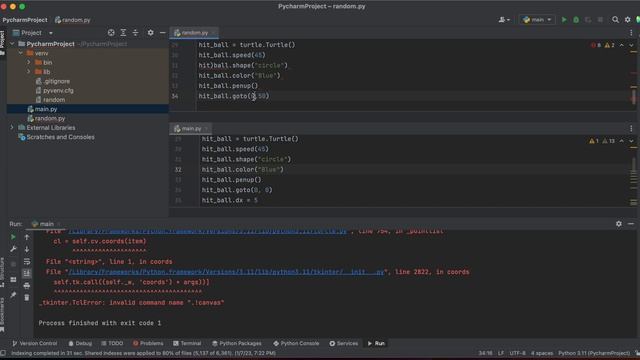
Task: Open bottom editor tab options menu
Action: [631, 129]
